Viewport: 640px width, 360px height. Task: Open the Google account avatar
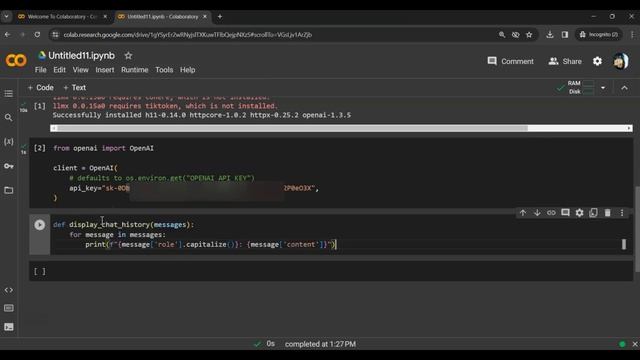pyautogui.click(x=621, y=61)
